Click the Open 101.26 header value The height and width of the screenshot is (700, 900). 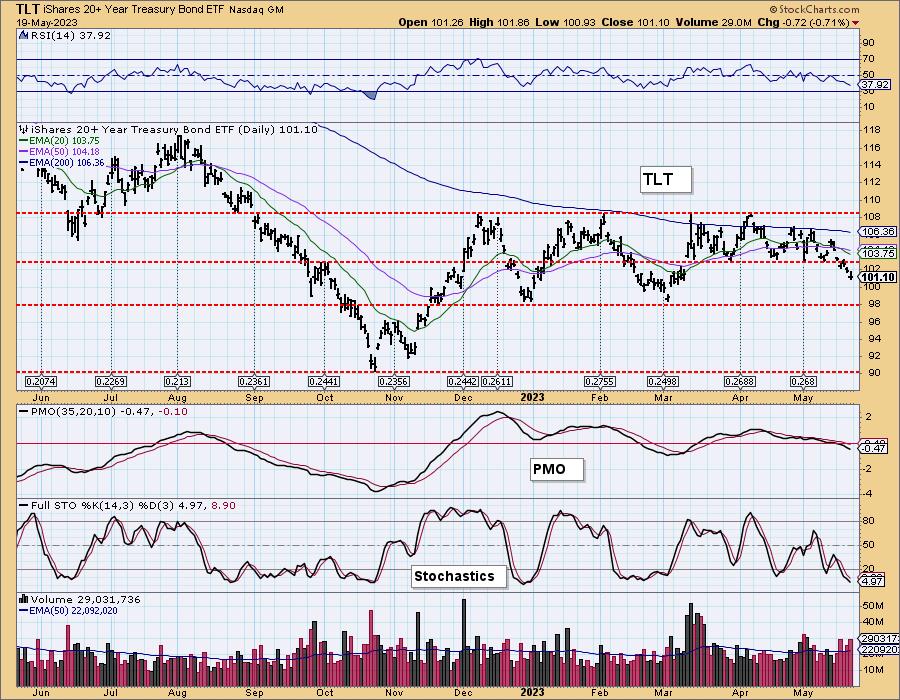(x=432, y=22)
